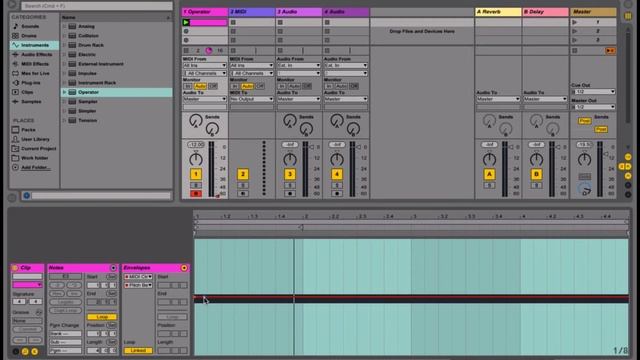Launch Master scene 2
640x360 pixels.
(575, 31)
